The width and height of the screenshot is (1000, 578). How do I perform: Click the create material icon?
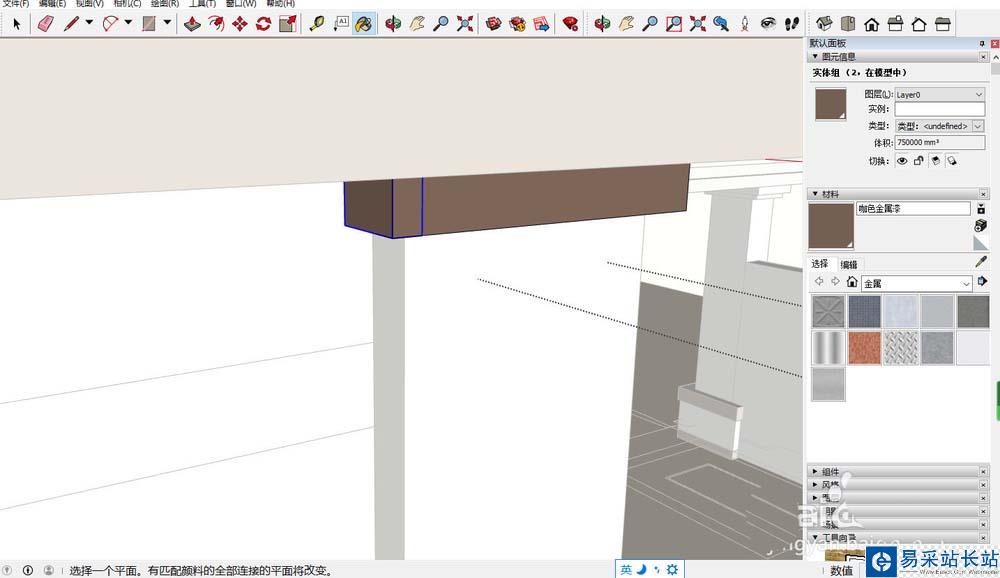(x=981, y=226)
